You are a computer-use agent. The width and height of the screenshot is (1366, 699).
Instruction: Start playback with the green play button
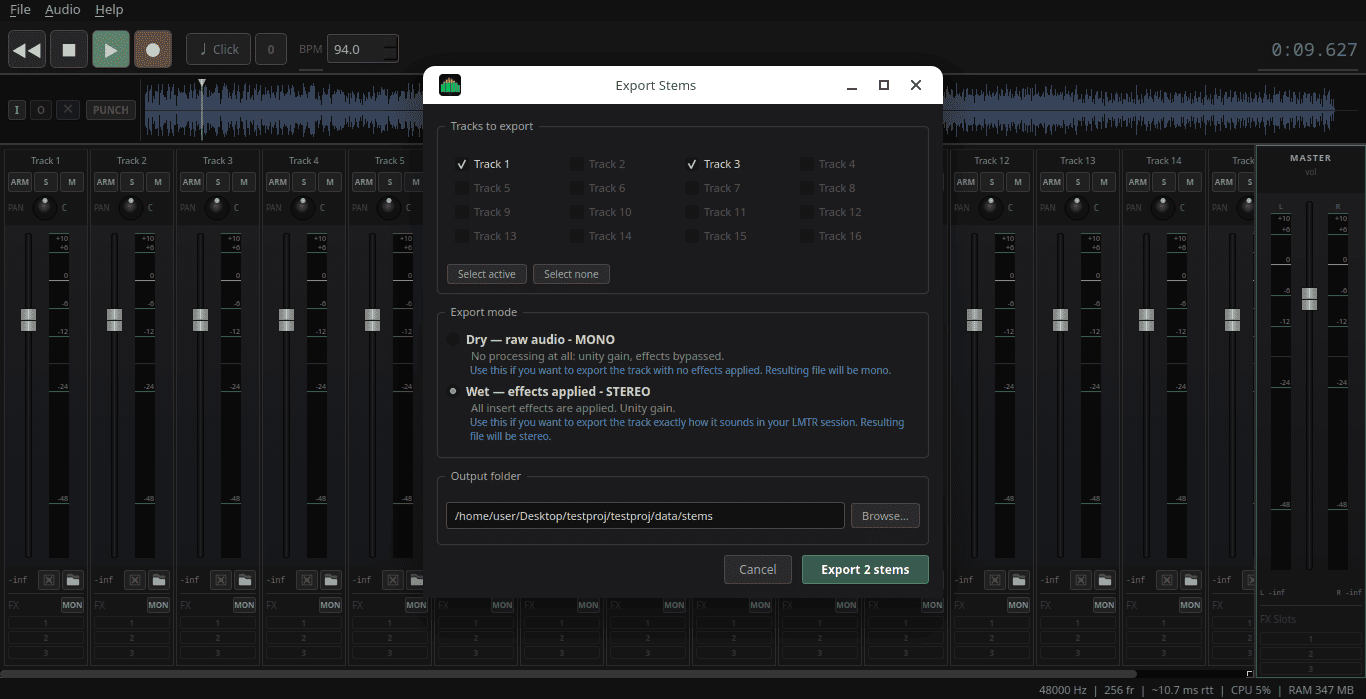coord(111,49)
